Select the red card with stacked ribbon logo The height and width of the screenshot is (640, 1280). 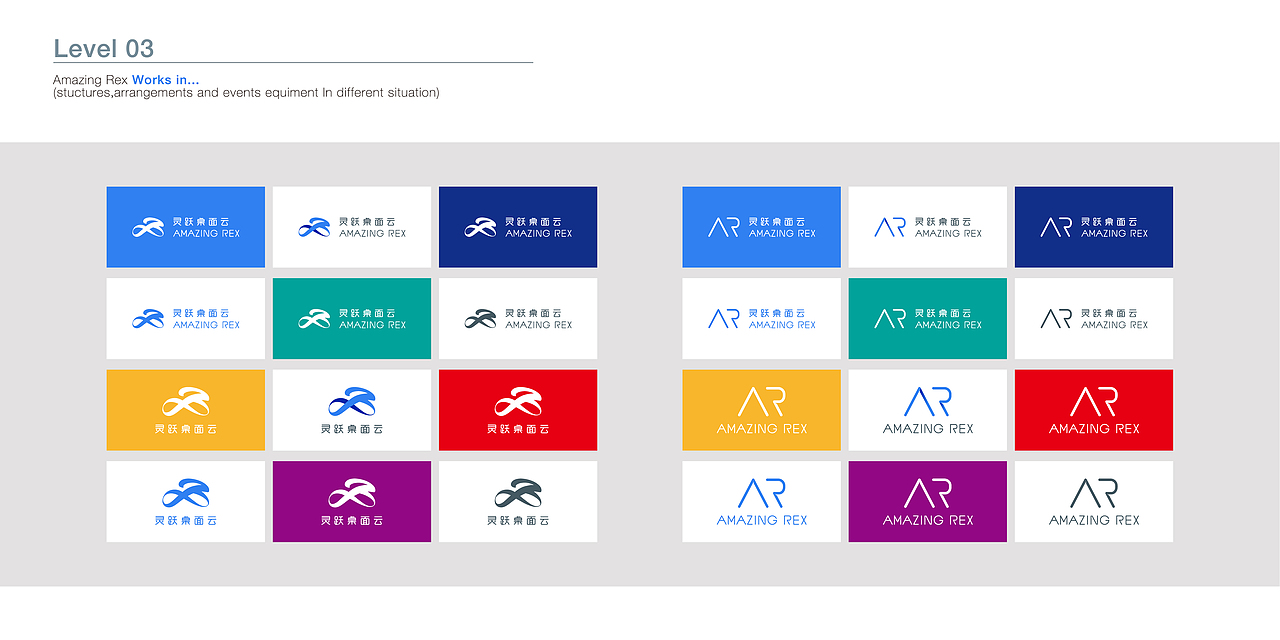[518, 410]
